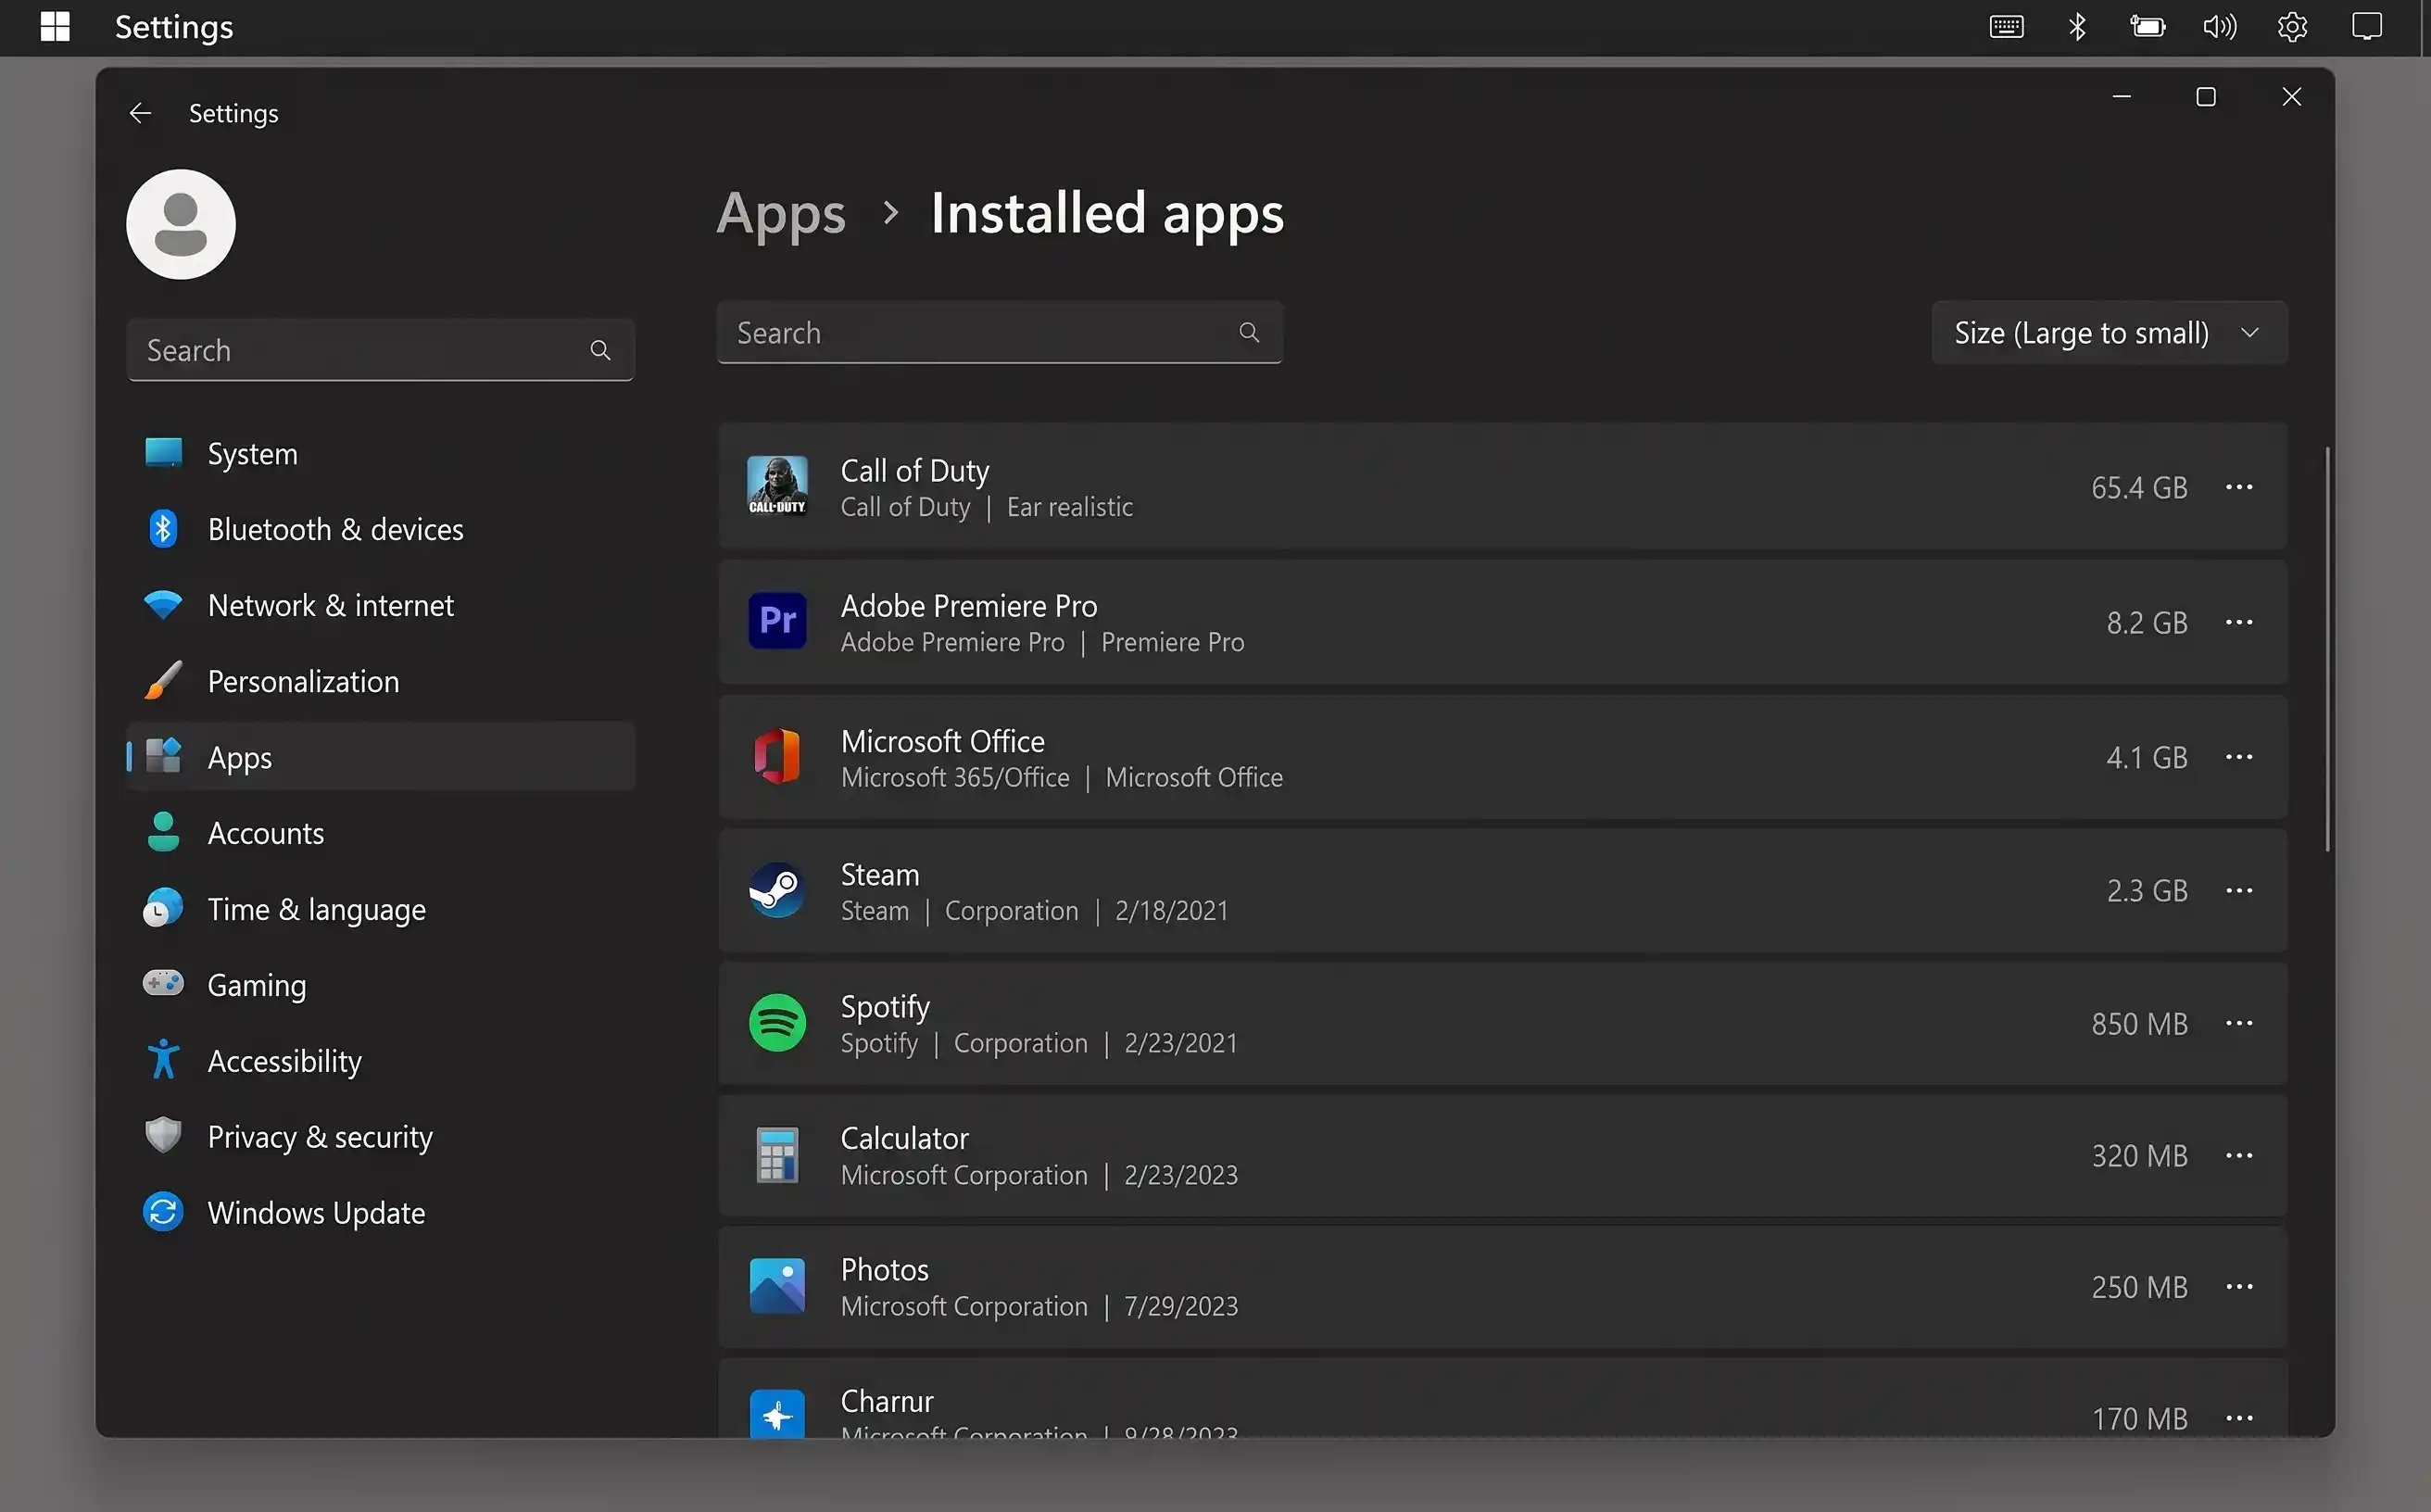Viewport: 2431px width, 1512px height.
Task: Click the Photos app icon
Action: coord(777,1286)
